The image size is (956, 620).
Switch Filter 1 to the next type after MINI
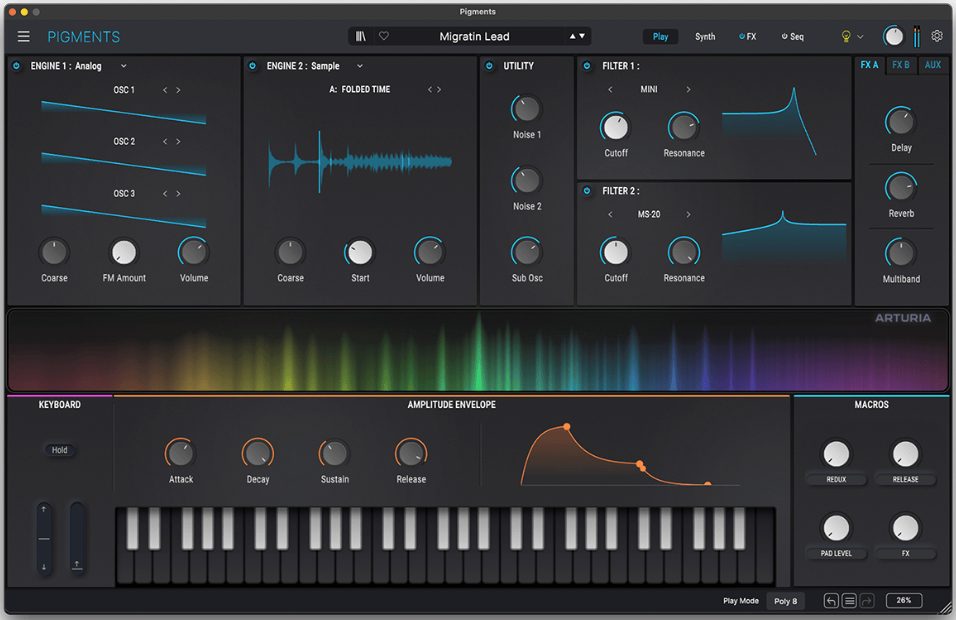688,90
